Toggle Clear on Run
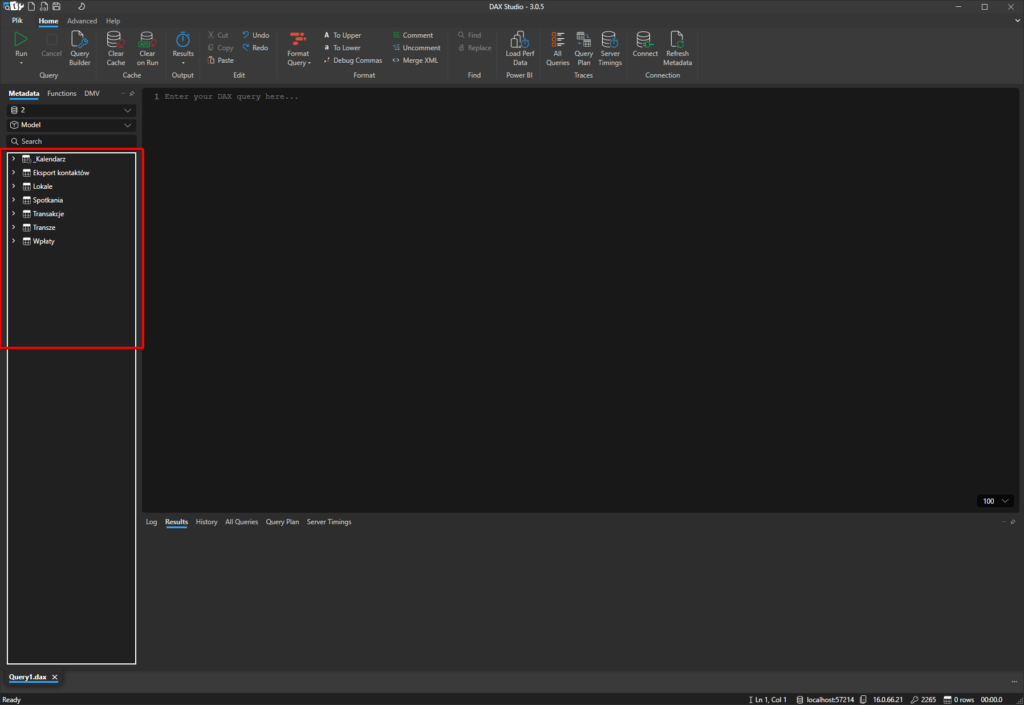Image resolution: width=1024 pixels, height=705 pixels. [x=148, y=48]
